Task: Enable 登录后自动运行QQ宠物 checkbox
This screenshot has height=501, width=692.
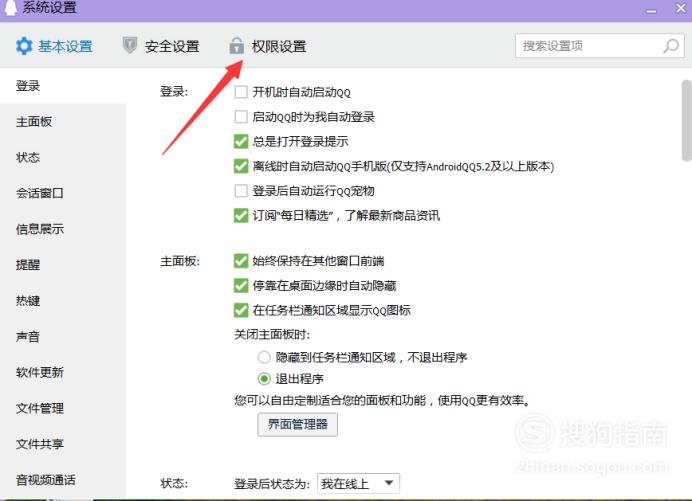Action: click(x=241, y=191)
